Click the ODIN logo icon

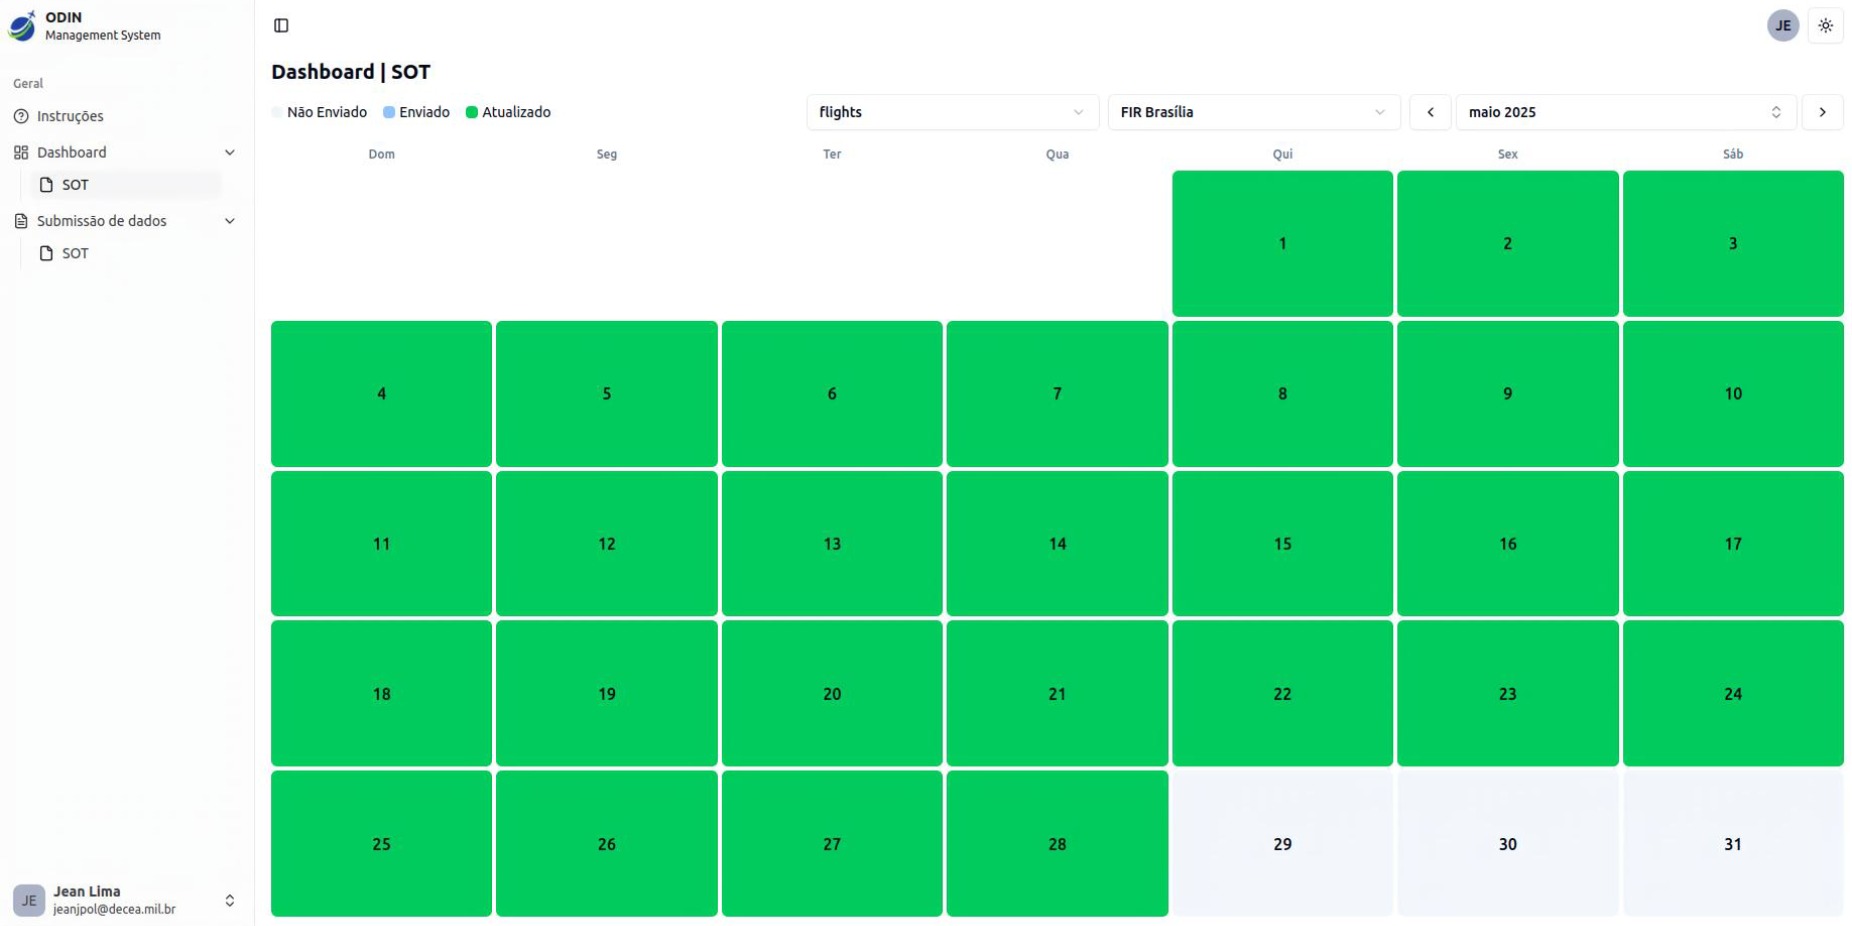(x=22, y=26)
